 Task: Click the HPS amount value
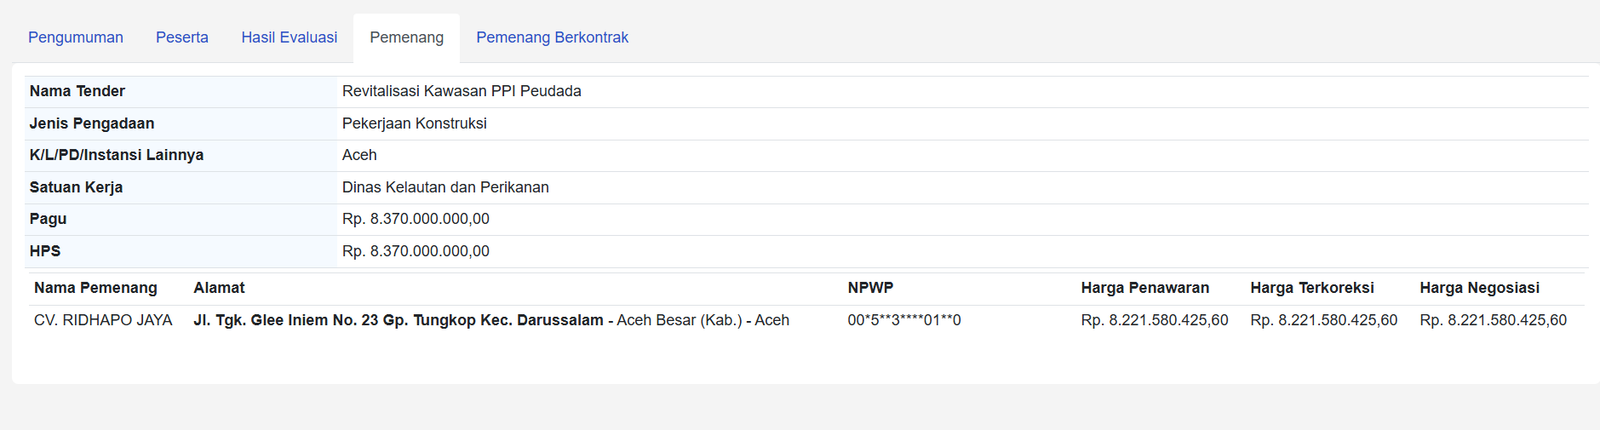[416, 251]
